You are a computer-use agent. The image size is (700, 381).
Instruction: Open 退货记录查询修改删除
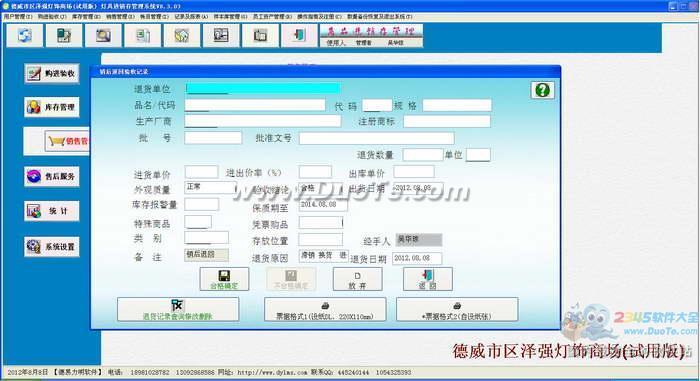coord(178,310)
